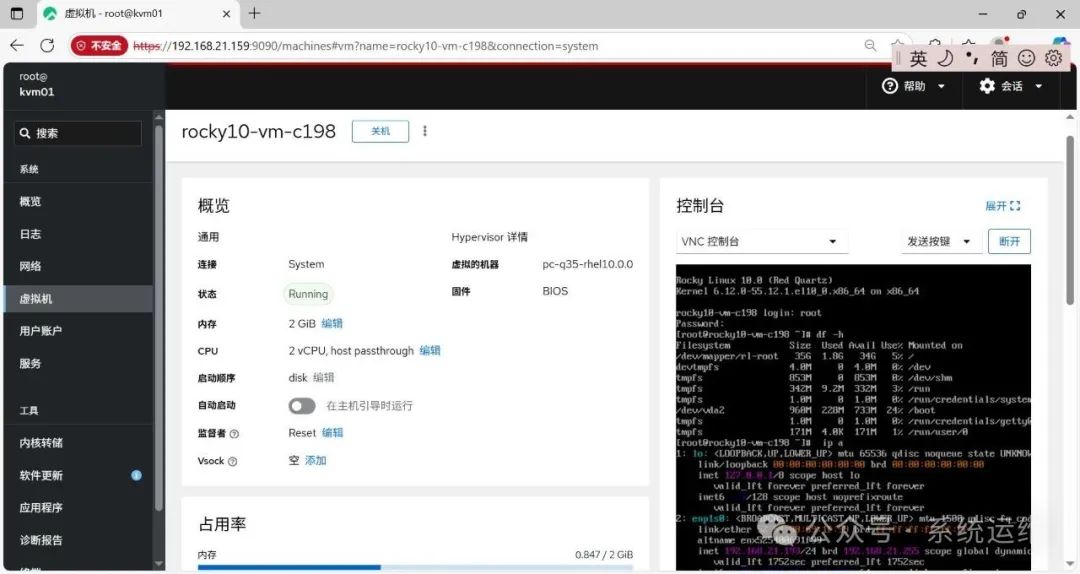This screenshot has width=1080, height=574.
Task: Click the pc-q35-rhel10.0.0 machine type value
Action: [588, 264]
